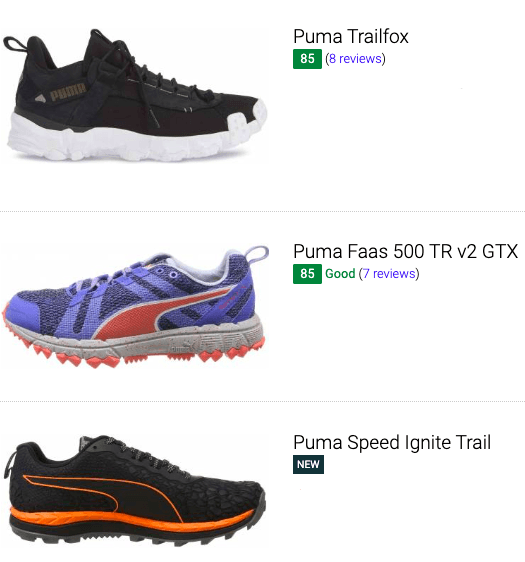
Task: Click the NEW badge under Speed Ignite Trail
Action: [308, 465]
